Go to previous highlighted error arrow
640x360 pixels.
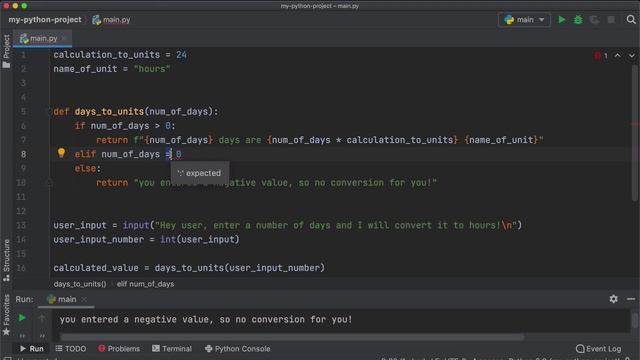click(618, 56)
